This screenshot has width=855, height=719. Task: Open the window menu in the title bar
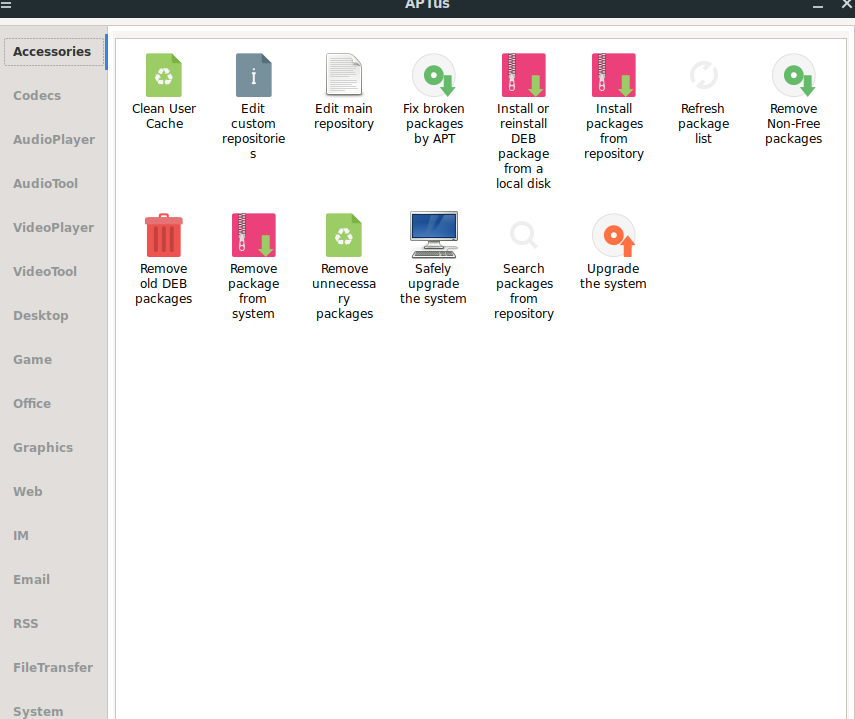(x=5, y=4)
